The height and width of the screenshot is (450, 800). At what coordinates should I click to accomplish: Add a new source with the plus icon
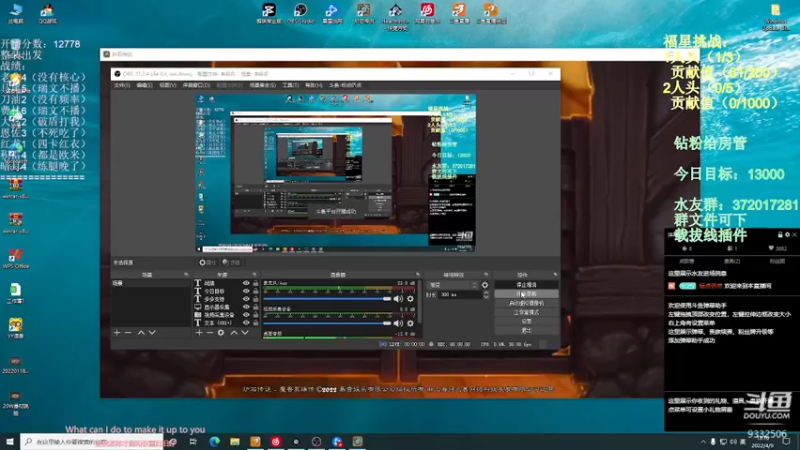199,333
